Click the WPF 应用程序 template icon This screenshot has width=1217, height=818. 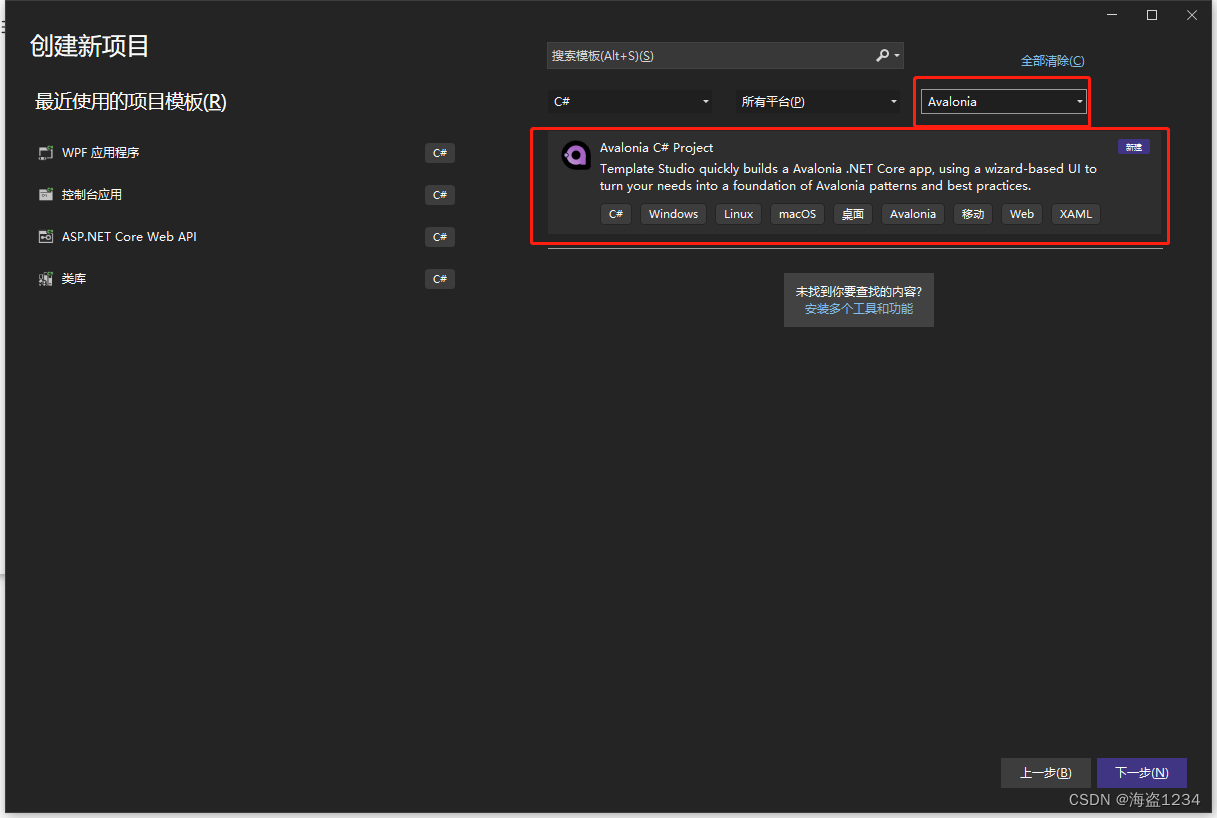pyautogui.click(x=45, y=153)
